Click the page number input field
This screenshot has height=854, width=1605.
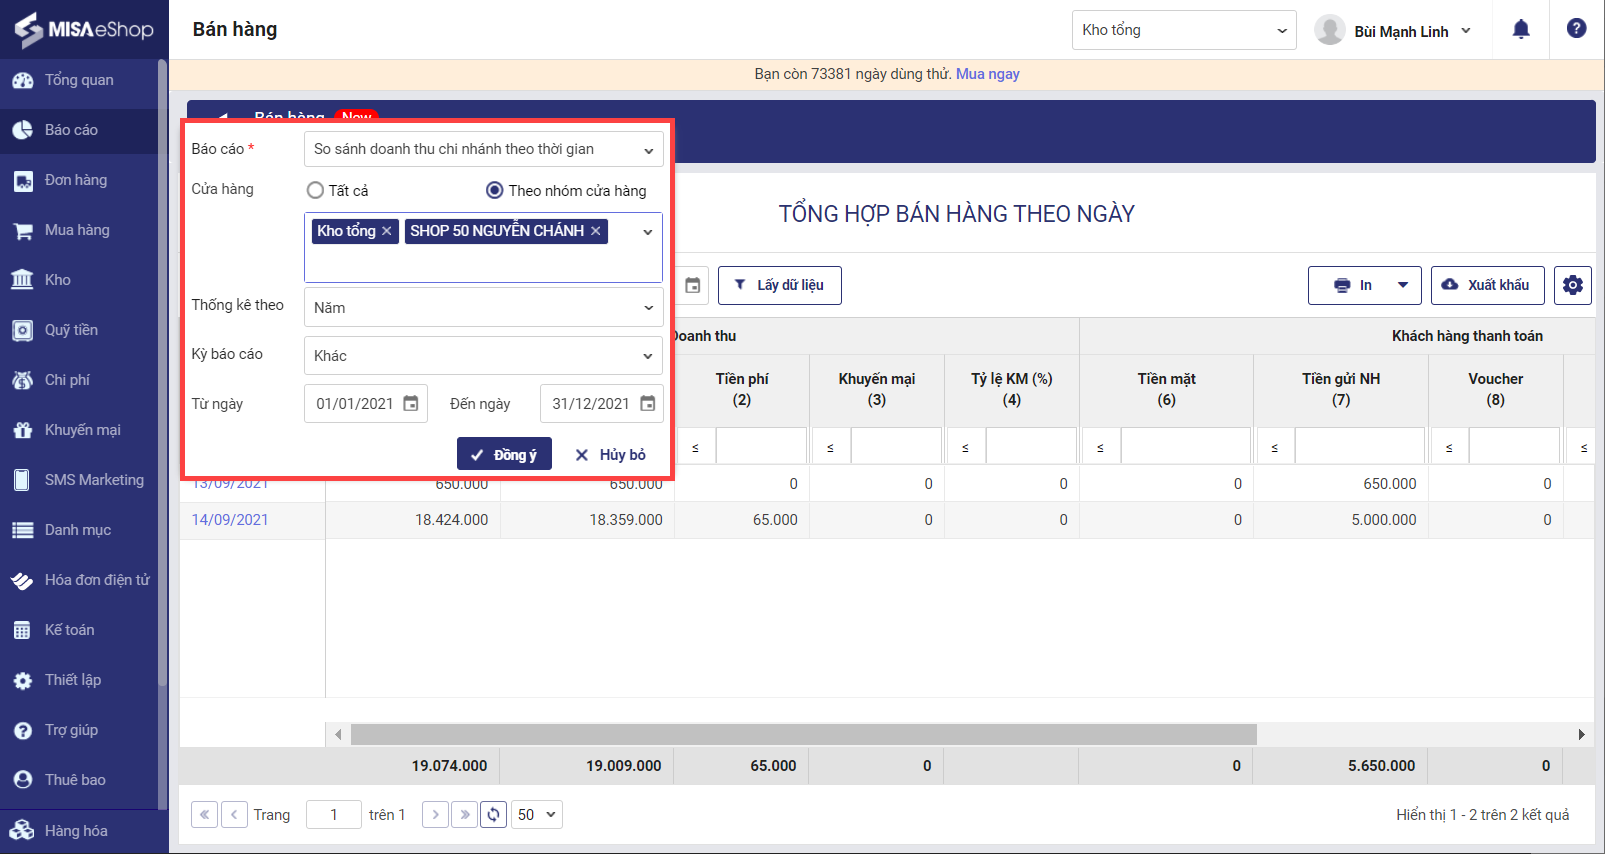(334, 814)
